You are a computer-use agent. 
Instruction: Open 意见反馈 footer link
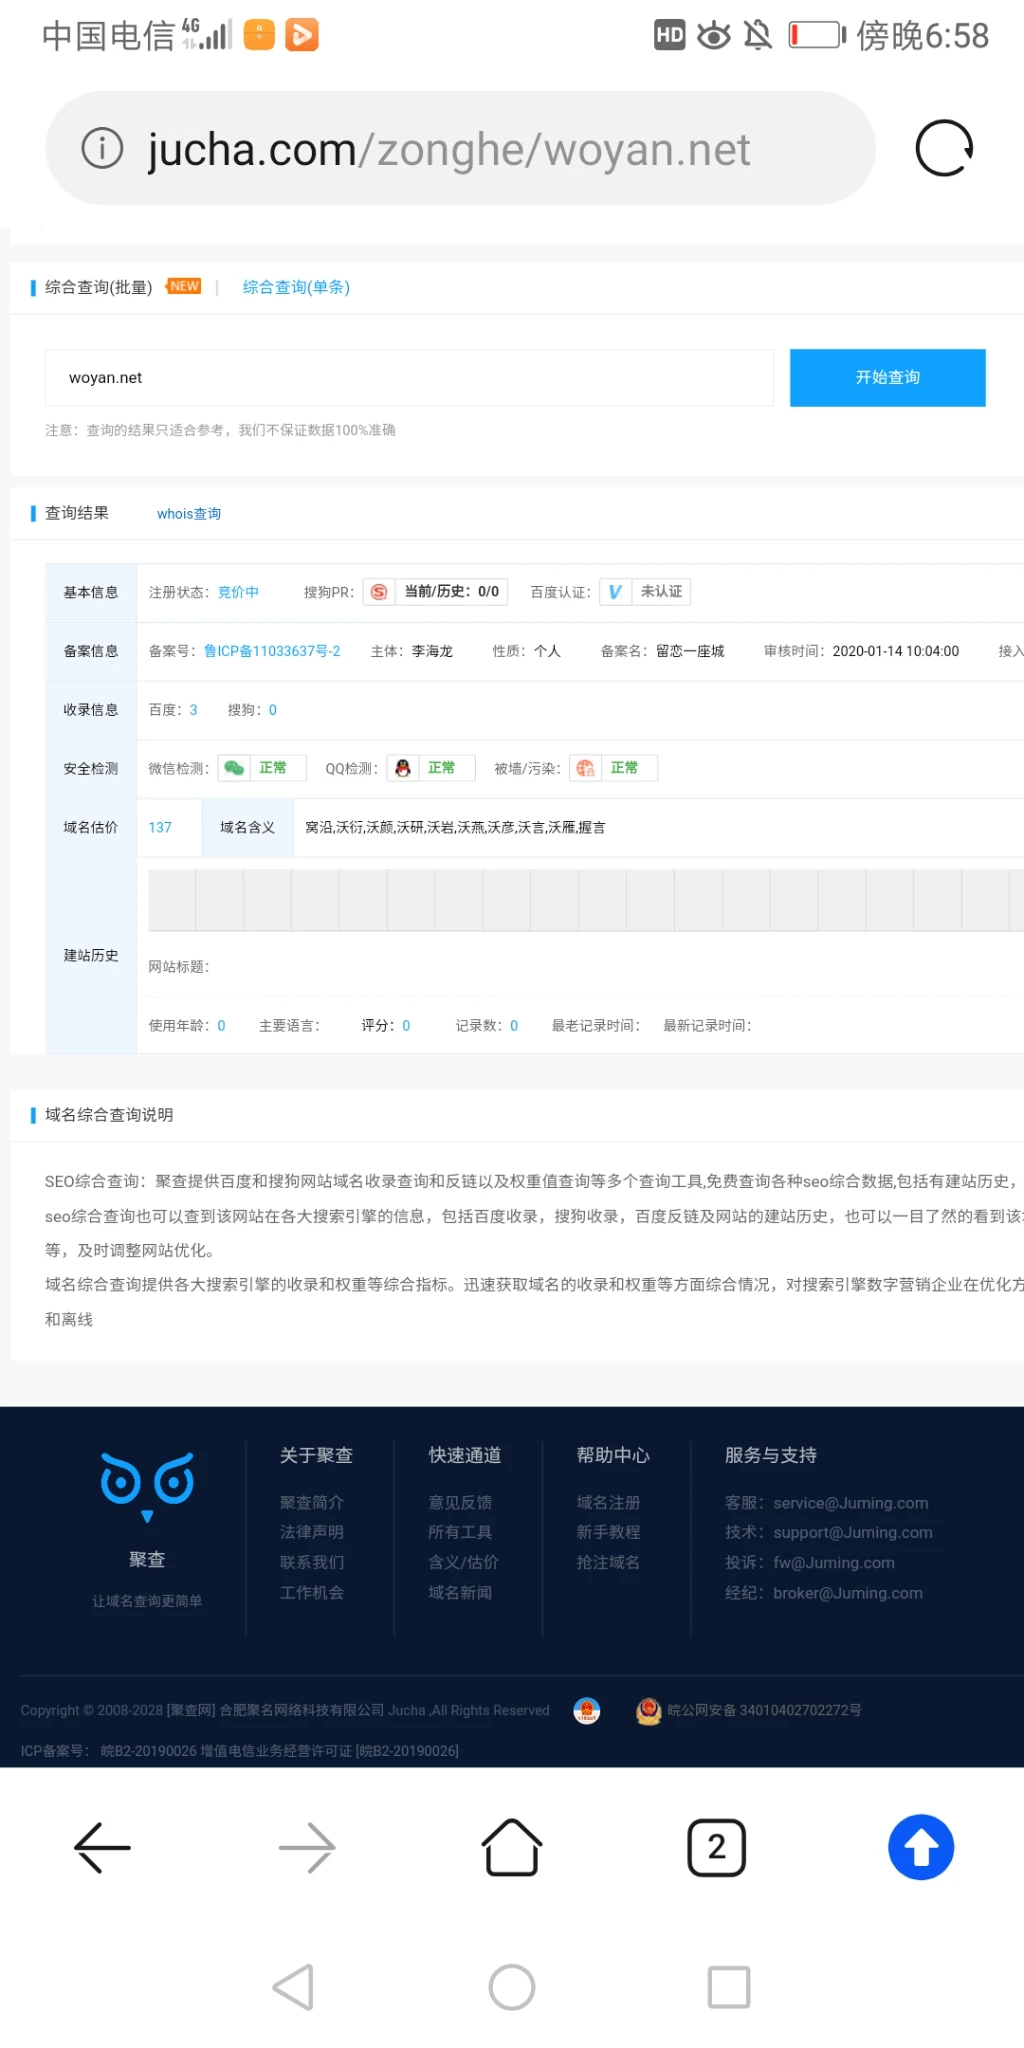(460, 1502)
